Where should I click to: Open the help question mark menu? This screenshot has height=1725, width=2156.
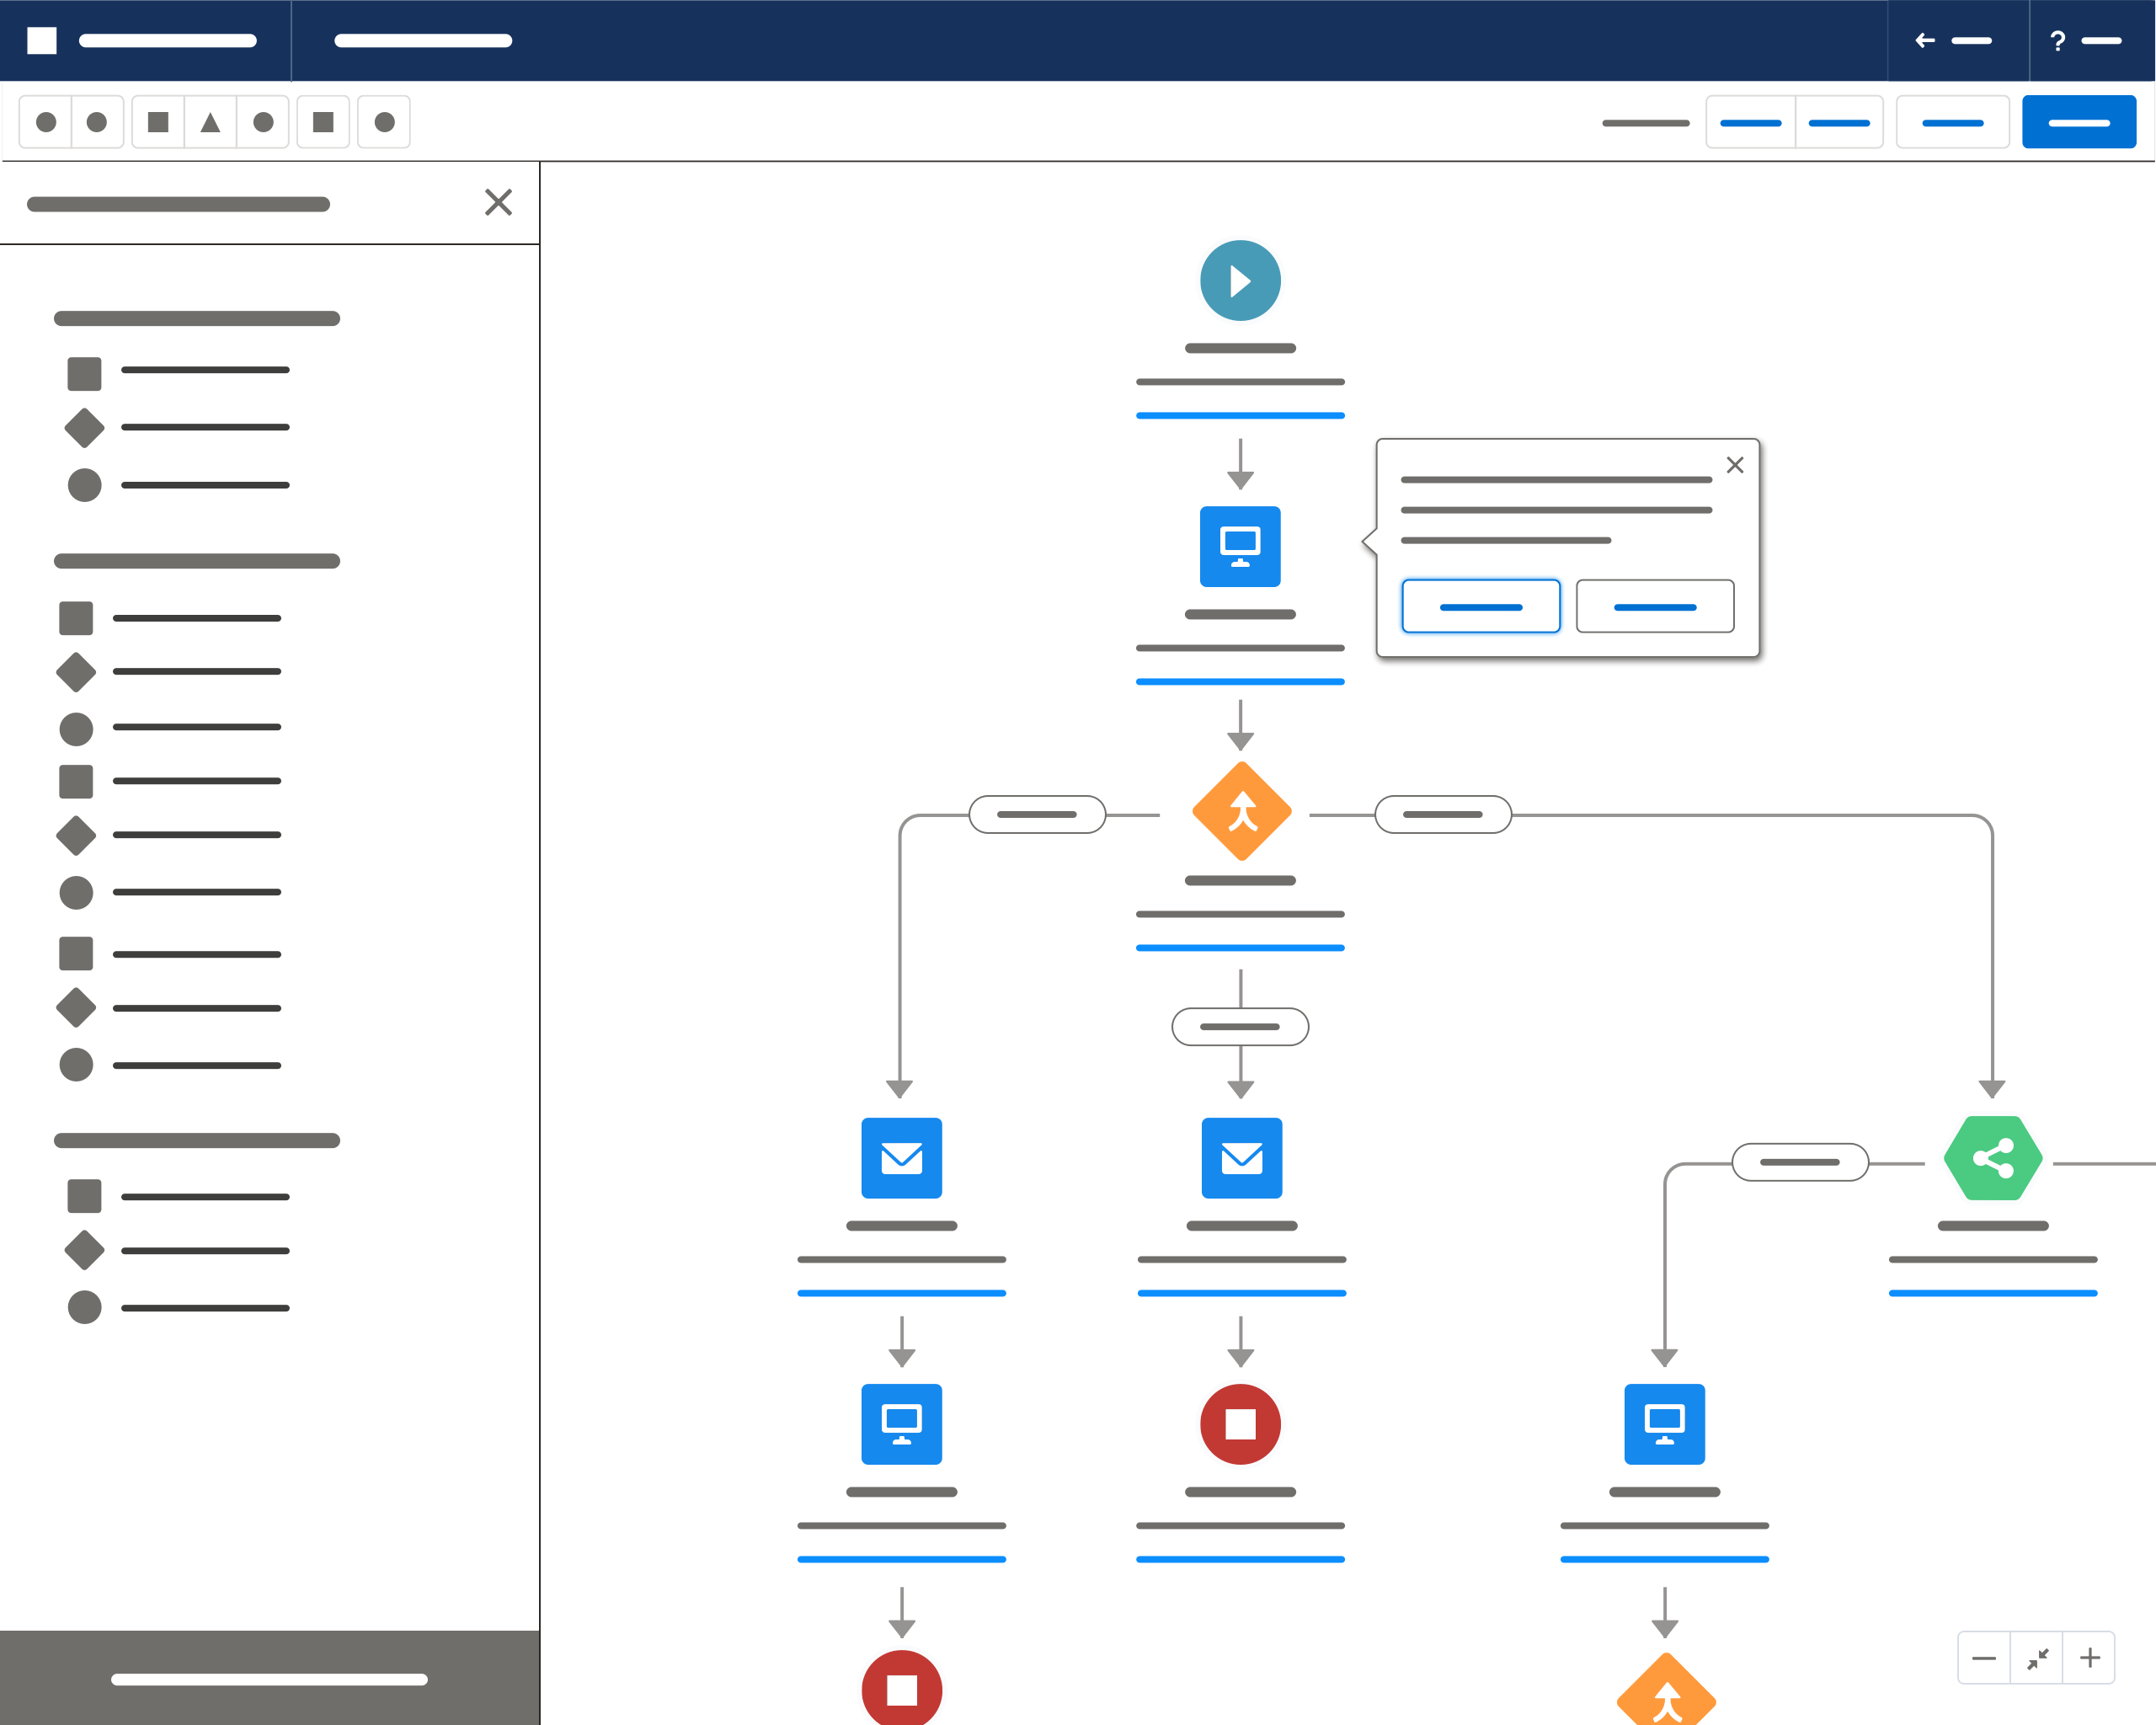pyautogui.click(x=2057, y=41)
